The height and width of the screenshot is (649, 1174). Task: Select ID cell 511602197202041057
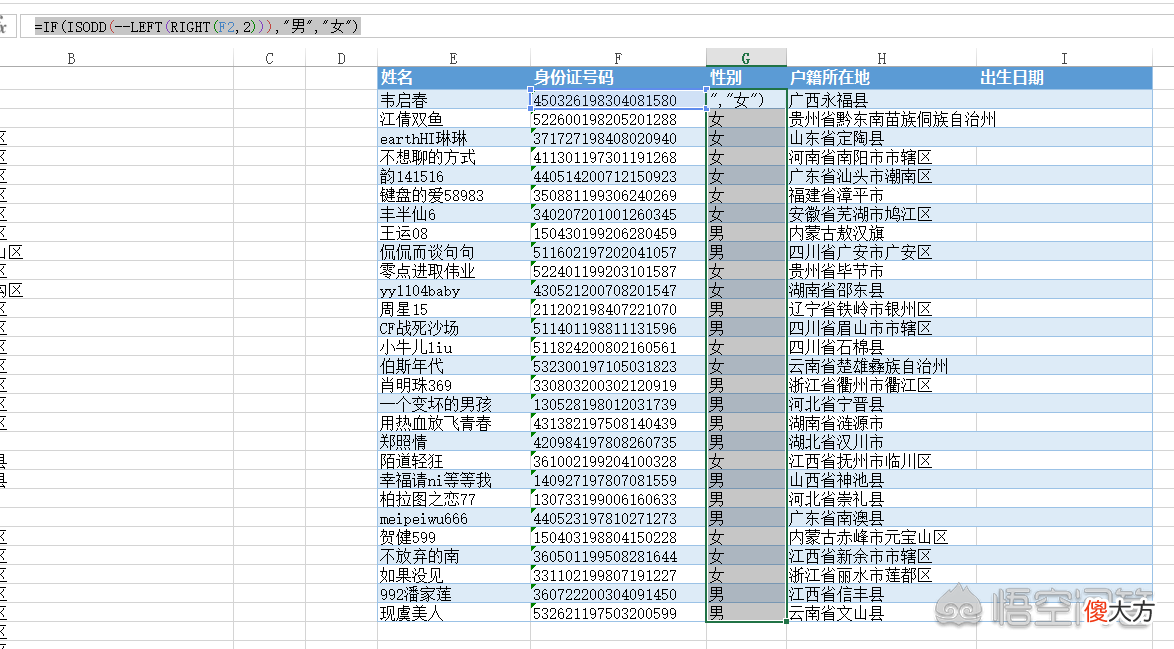(618, 252)
